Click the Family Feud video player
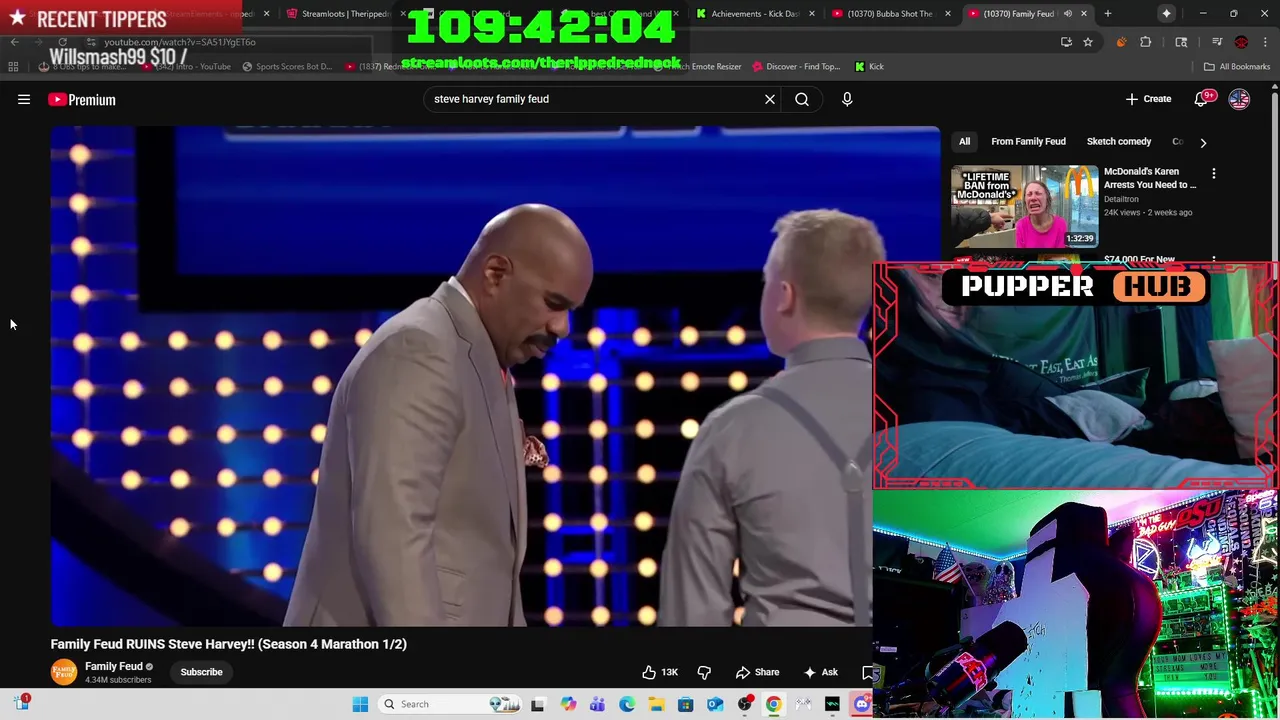Image resolution: width=1280 pixels, height=720 pixels. click(x=461, y=376)
